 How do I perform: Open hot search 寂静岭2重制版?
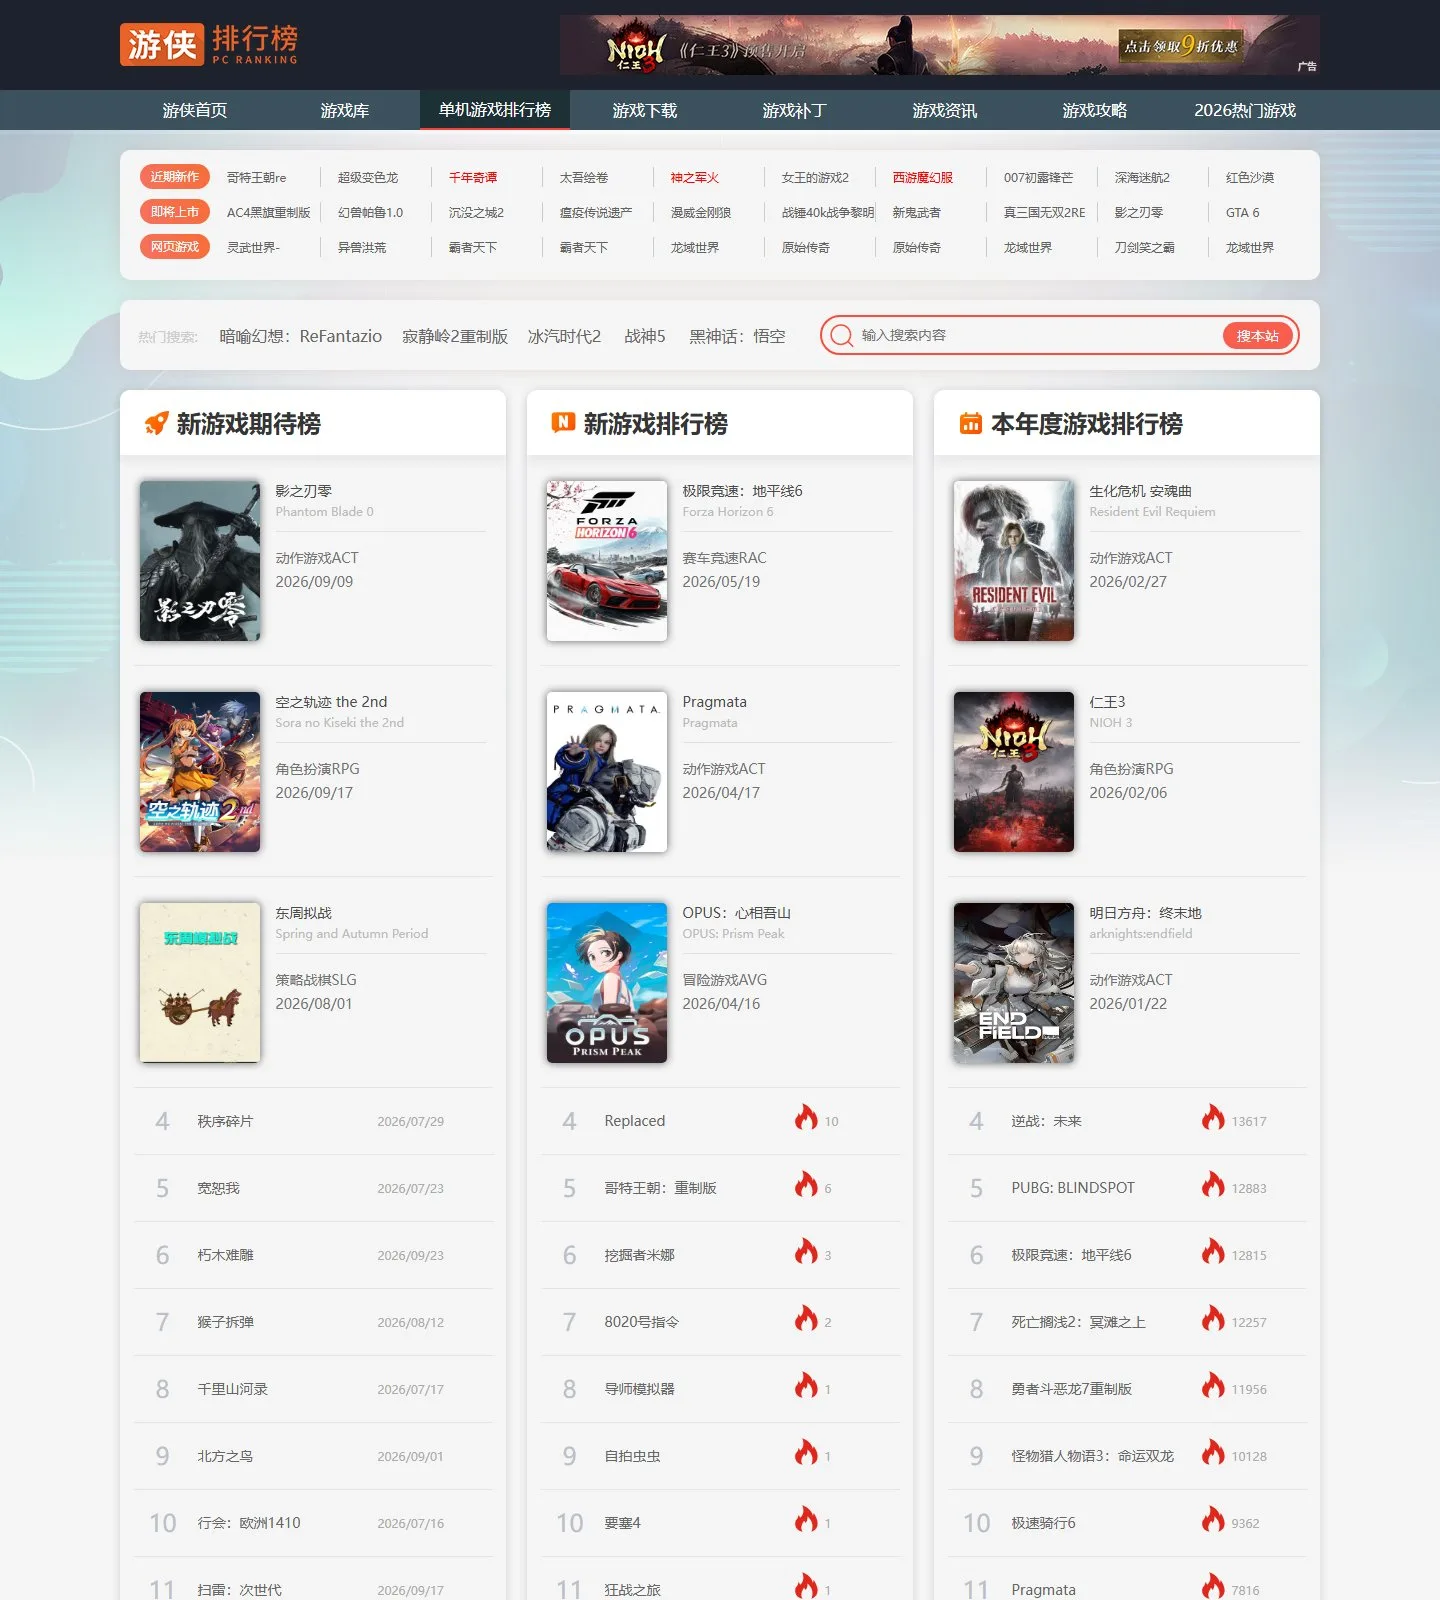coord(455,337)
